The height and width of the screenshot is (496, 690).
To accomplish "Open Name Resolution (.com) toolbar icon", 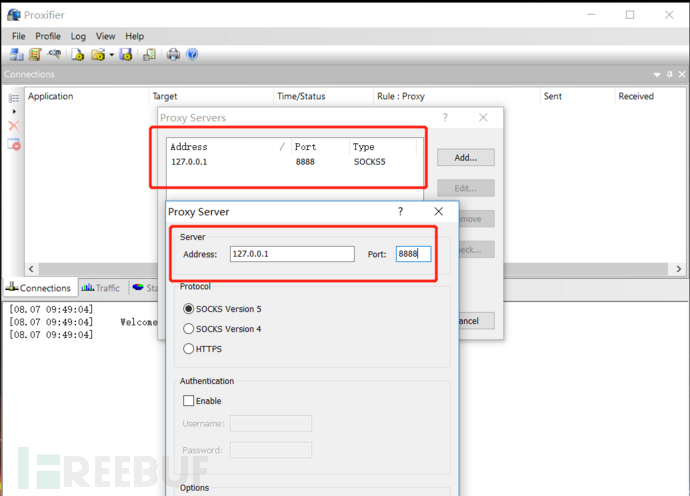I will pos(54,54).
